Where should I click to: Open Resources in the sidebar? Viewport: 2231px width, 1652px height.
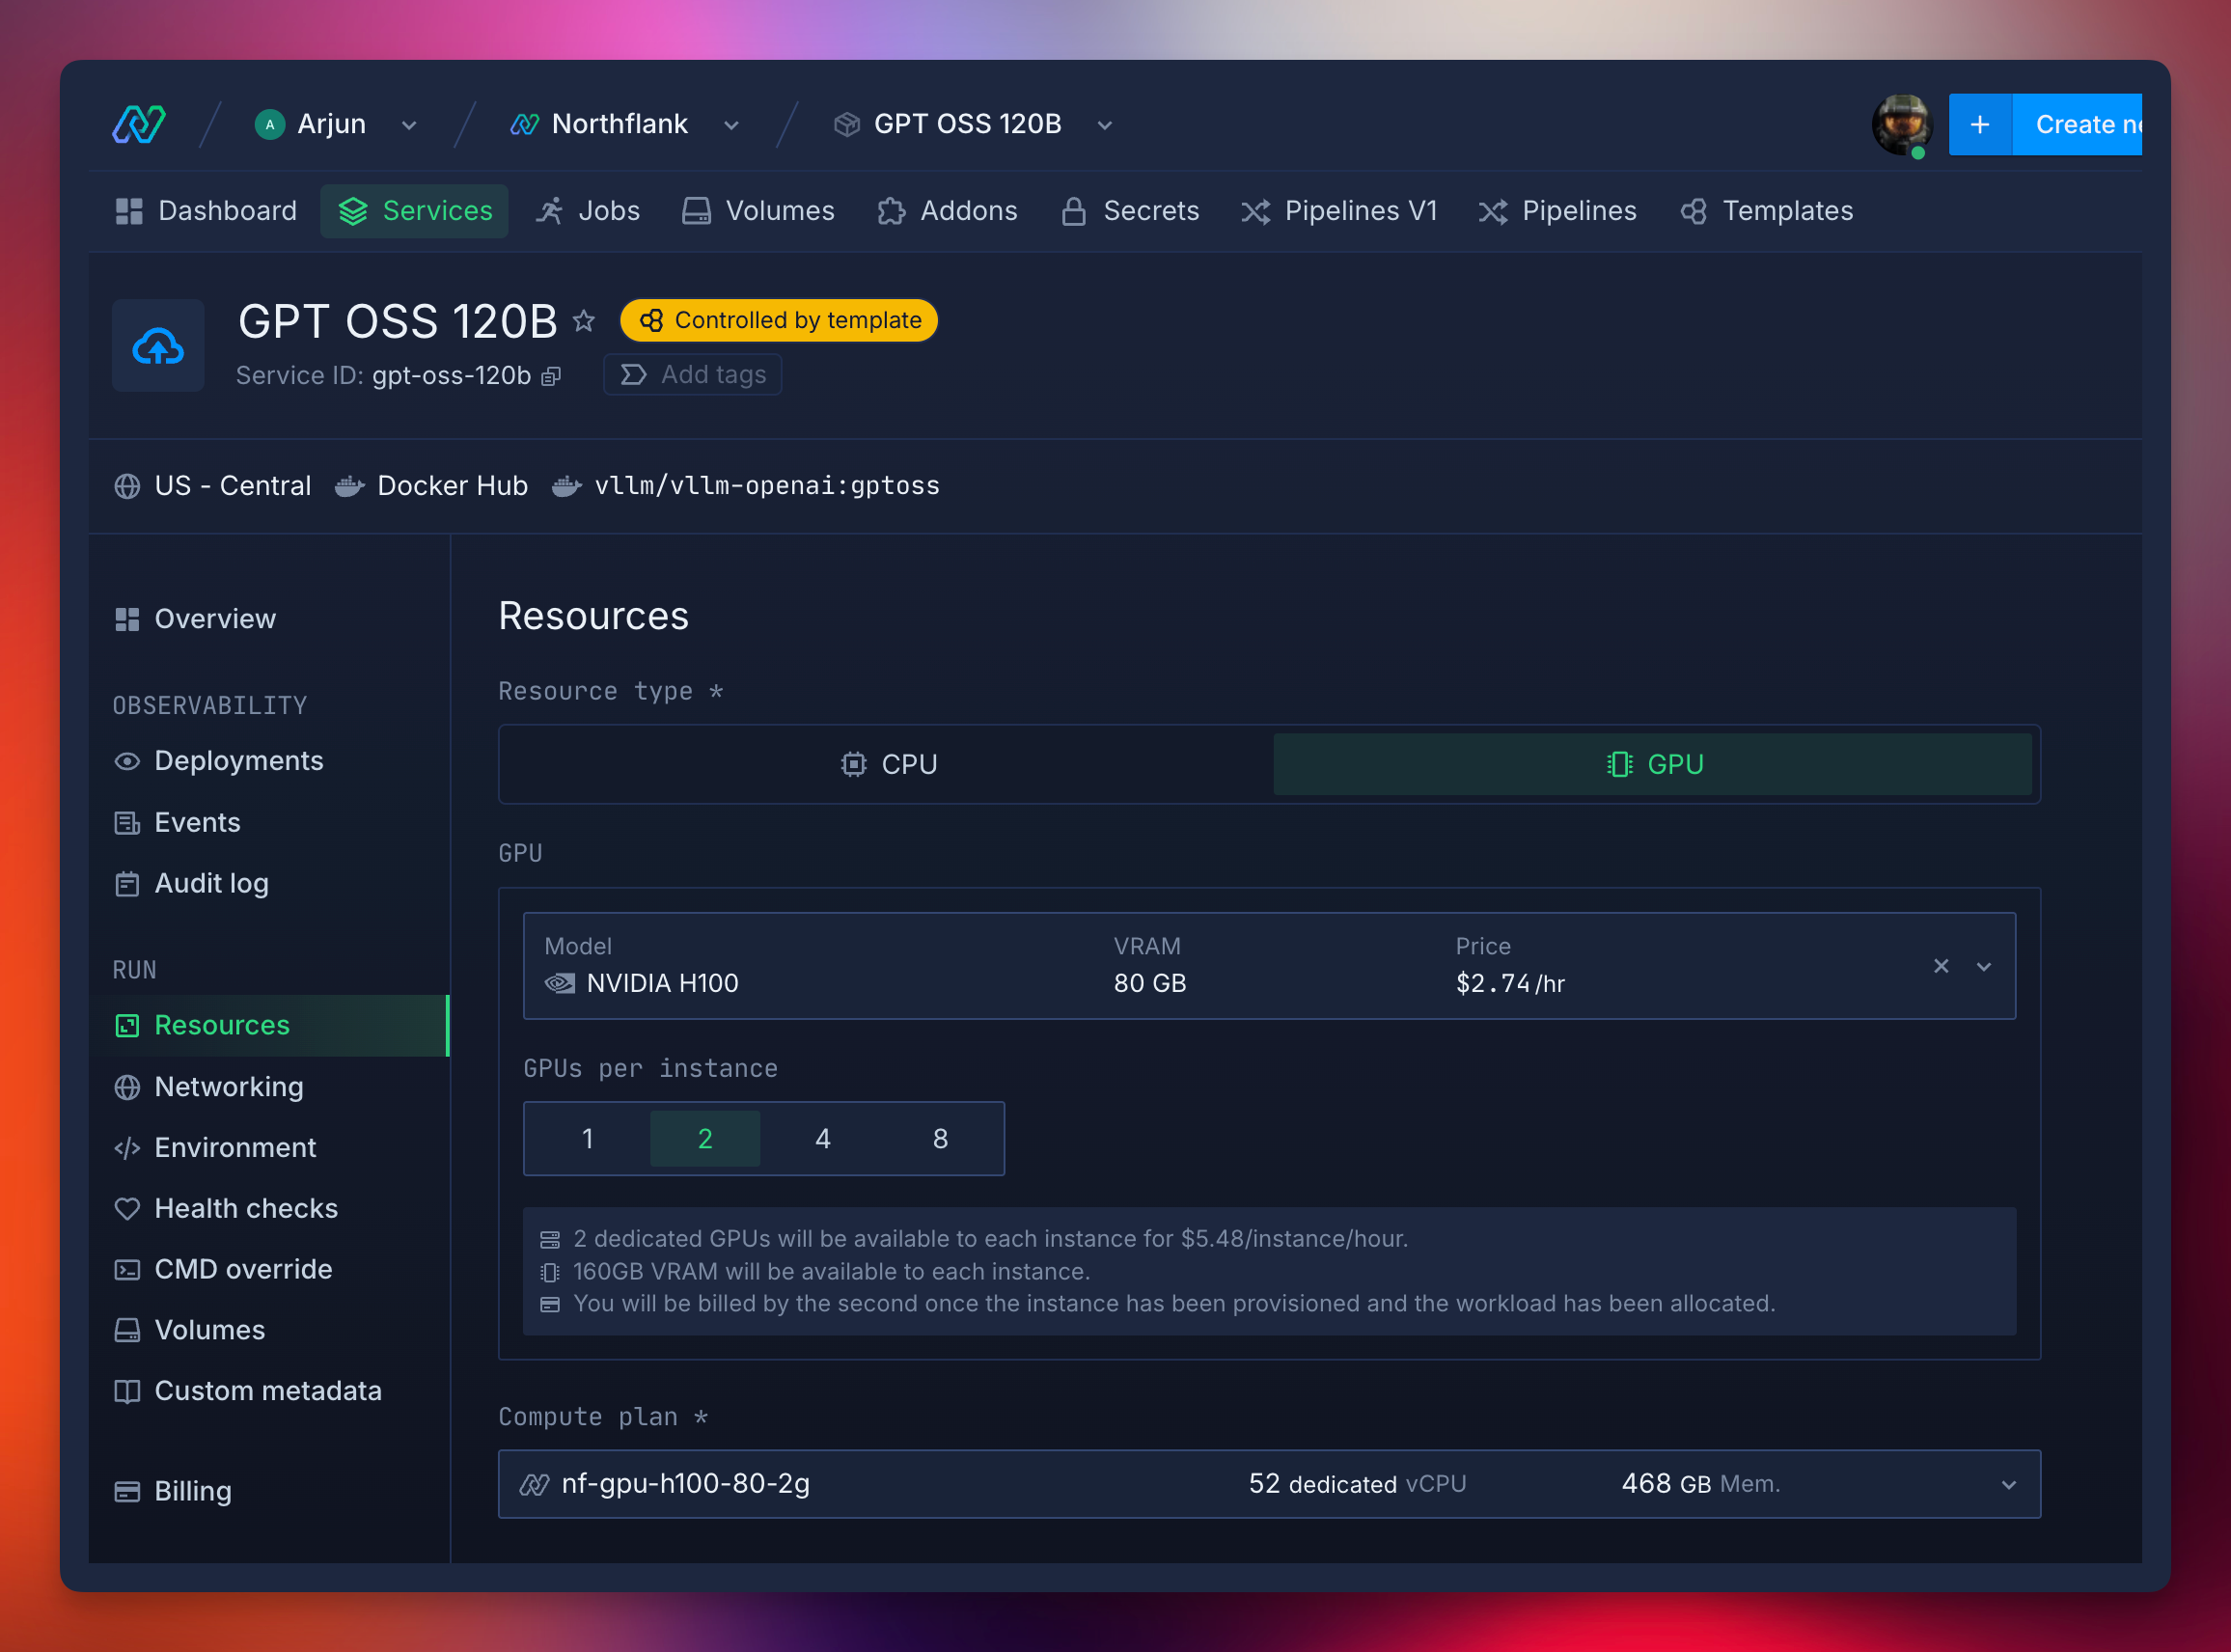coord(268,1025)
